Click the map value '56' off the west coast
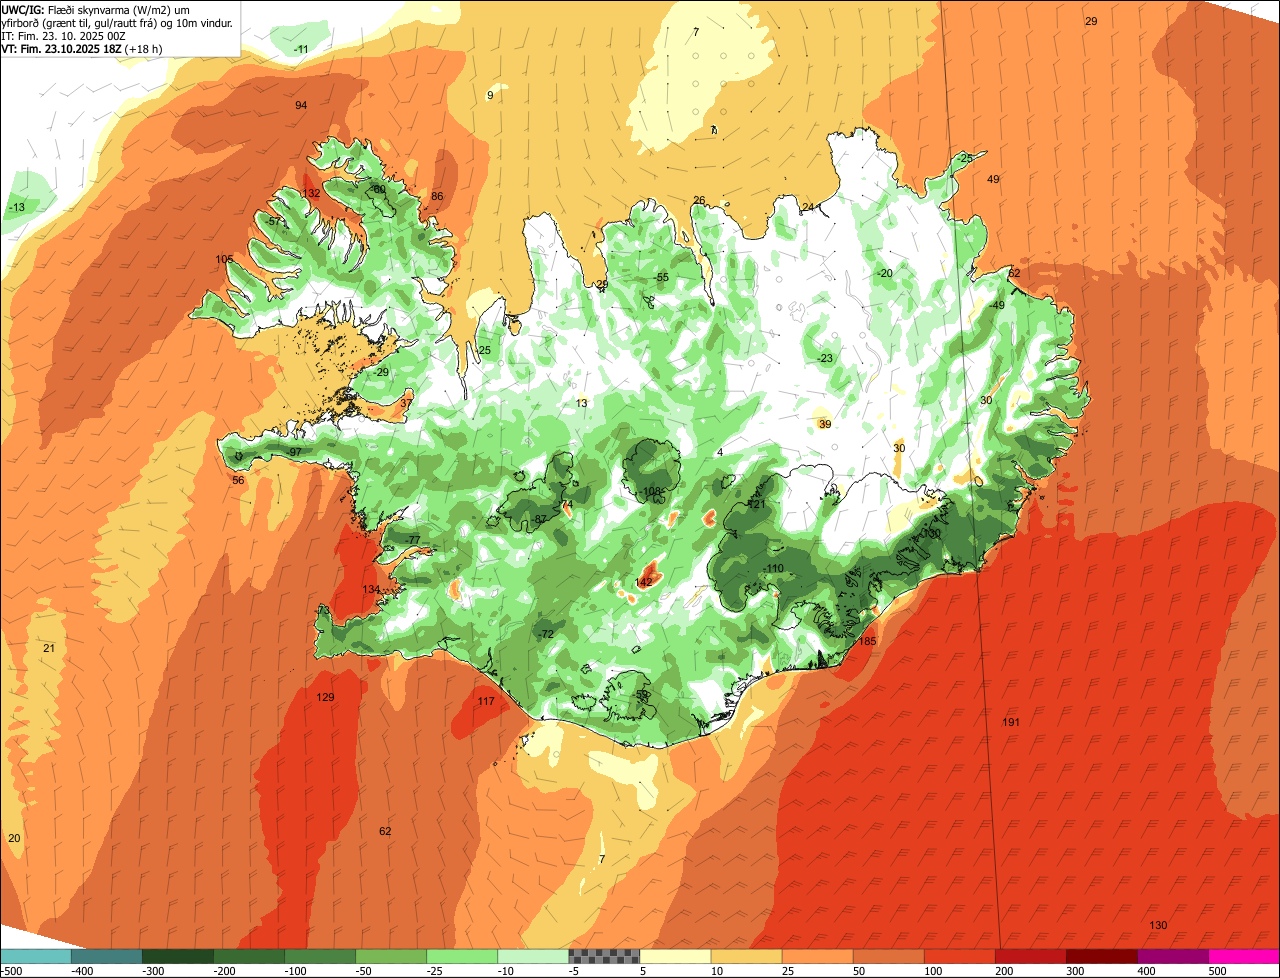The height and width of the screenshot is (978, 1280). click(238, 480)
